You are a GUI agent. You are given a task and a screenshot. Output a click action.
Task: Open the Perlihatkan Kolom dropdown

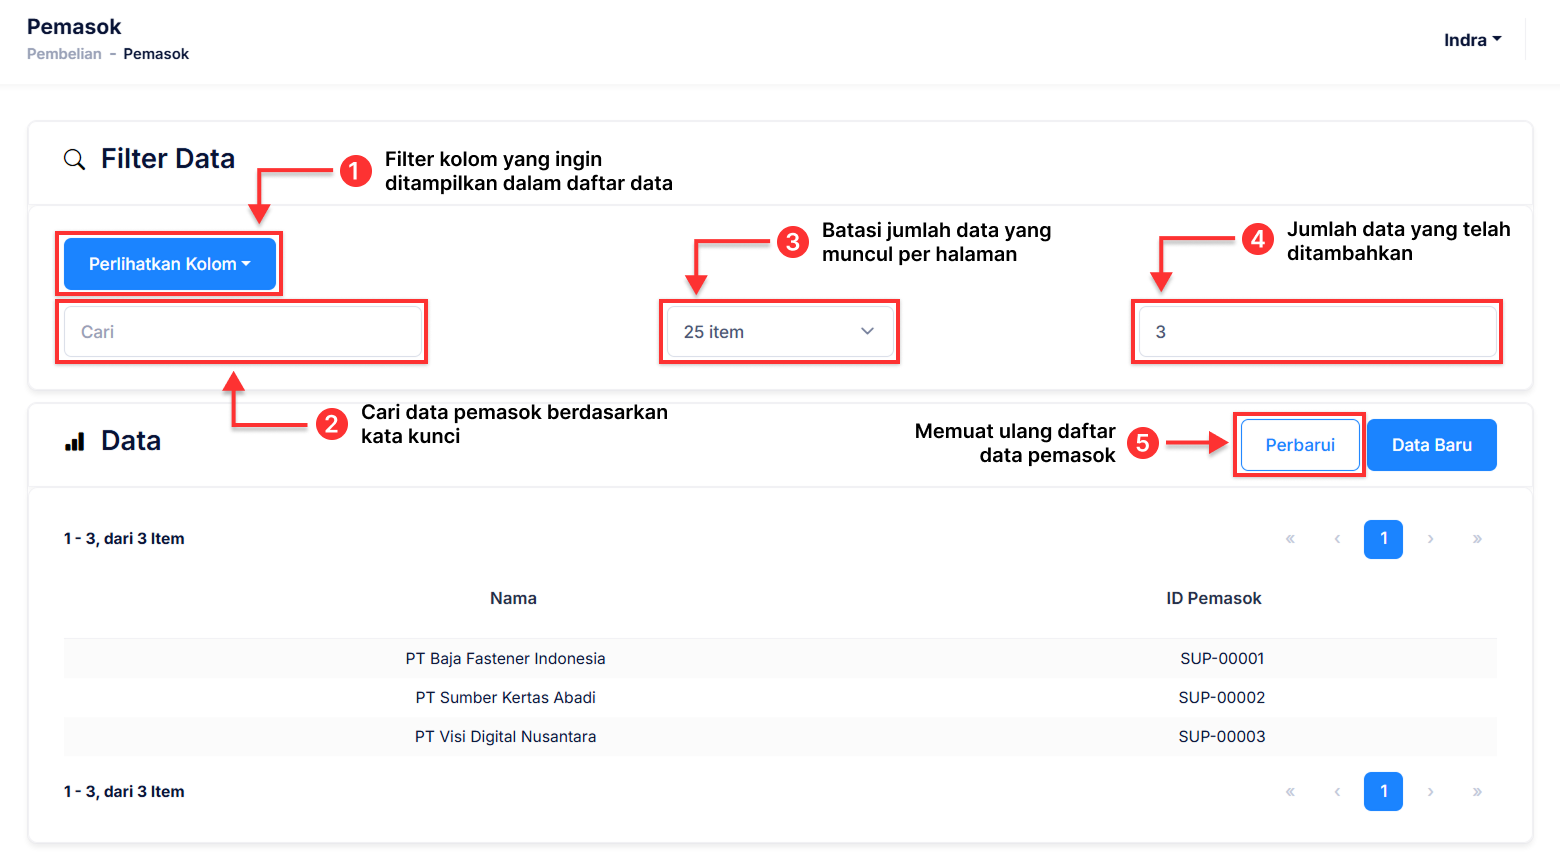[x=169, y=264]
